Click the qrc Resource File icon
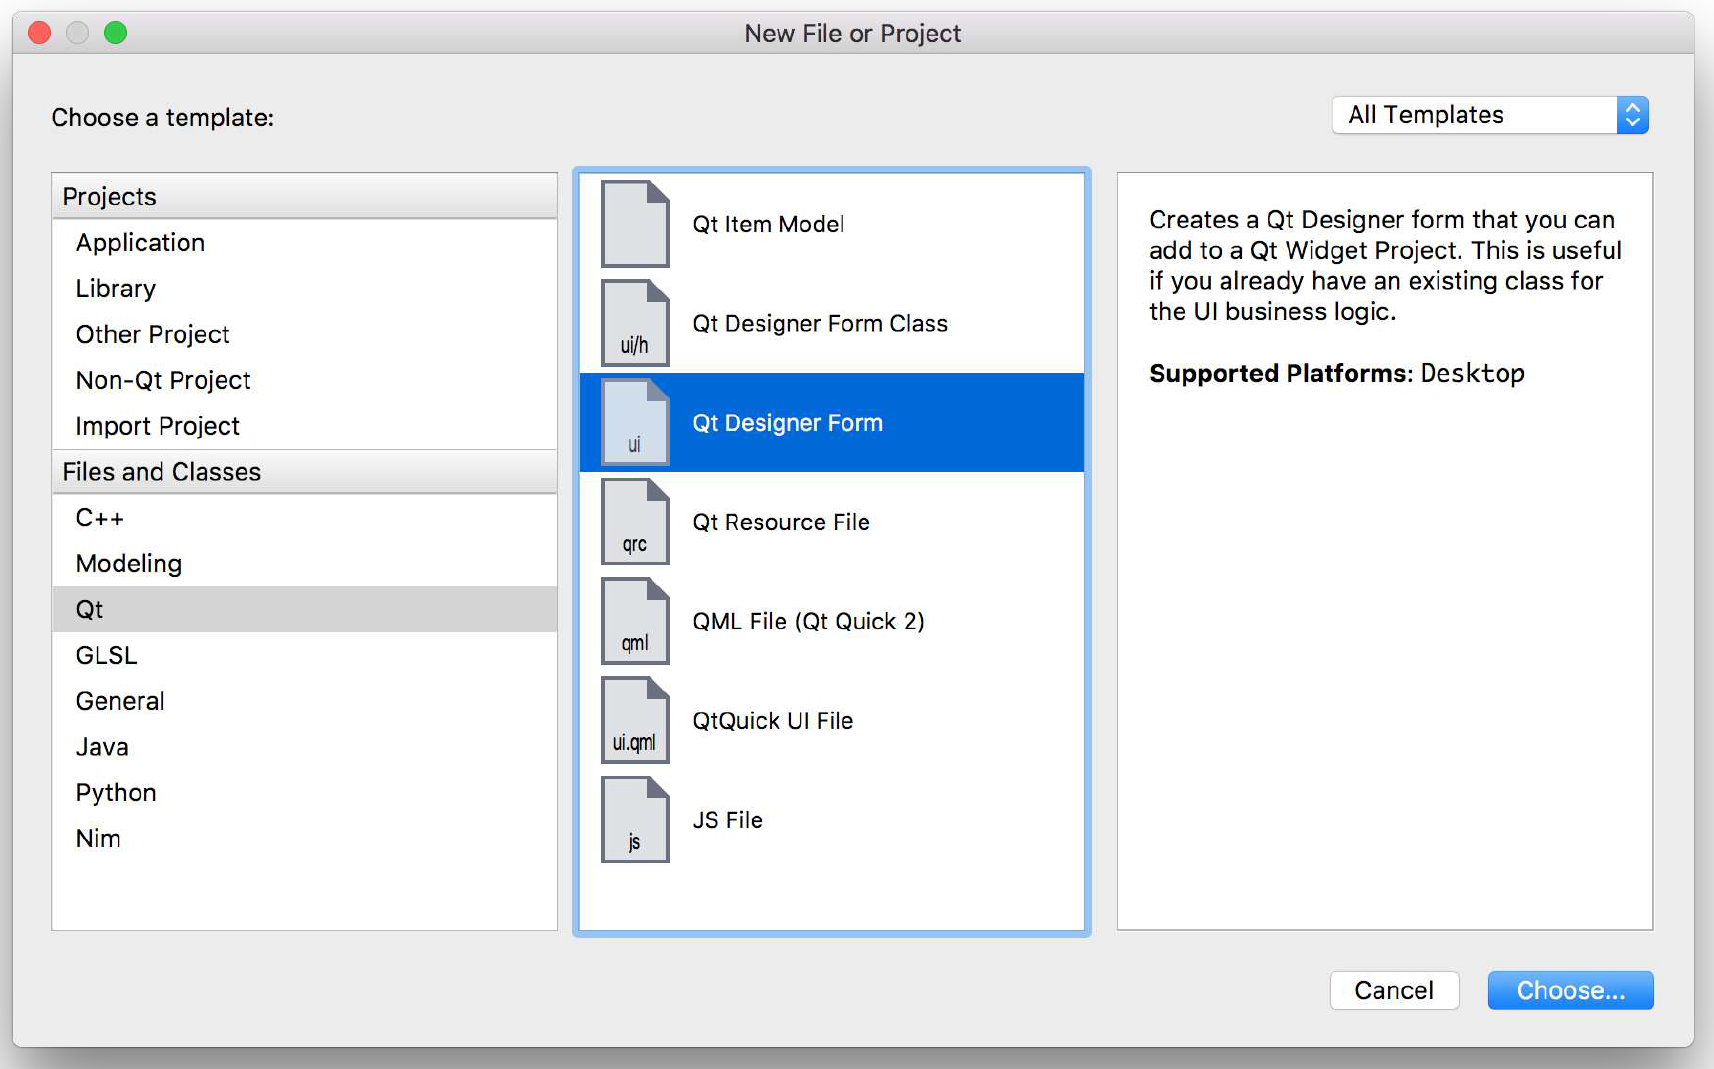Image resolution: width=1714 pixels, height=1069 pixels. pyautogui.click(x=635, y=522)
